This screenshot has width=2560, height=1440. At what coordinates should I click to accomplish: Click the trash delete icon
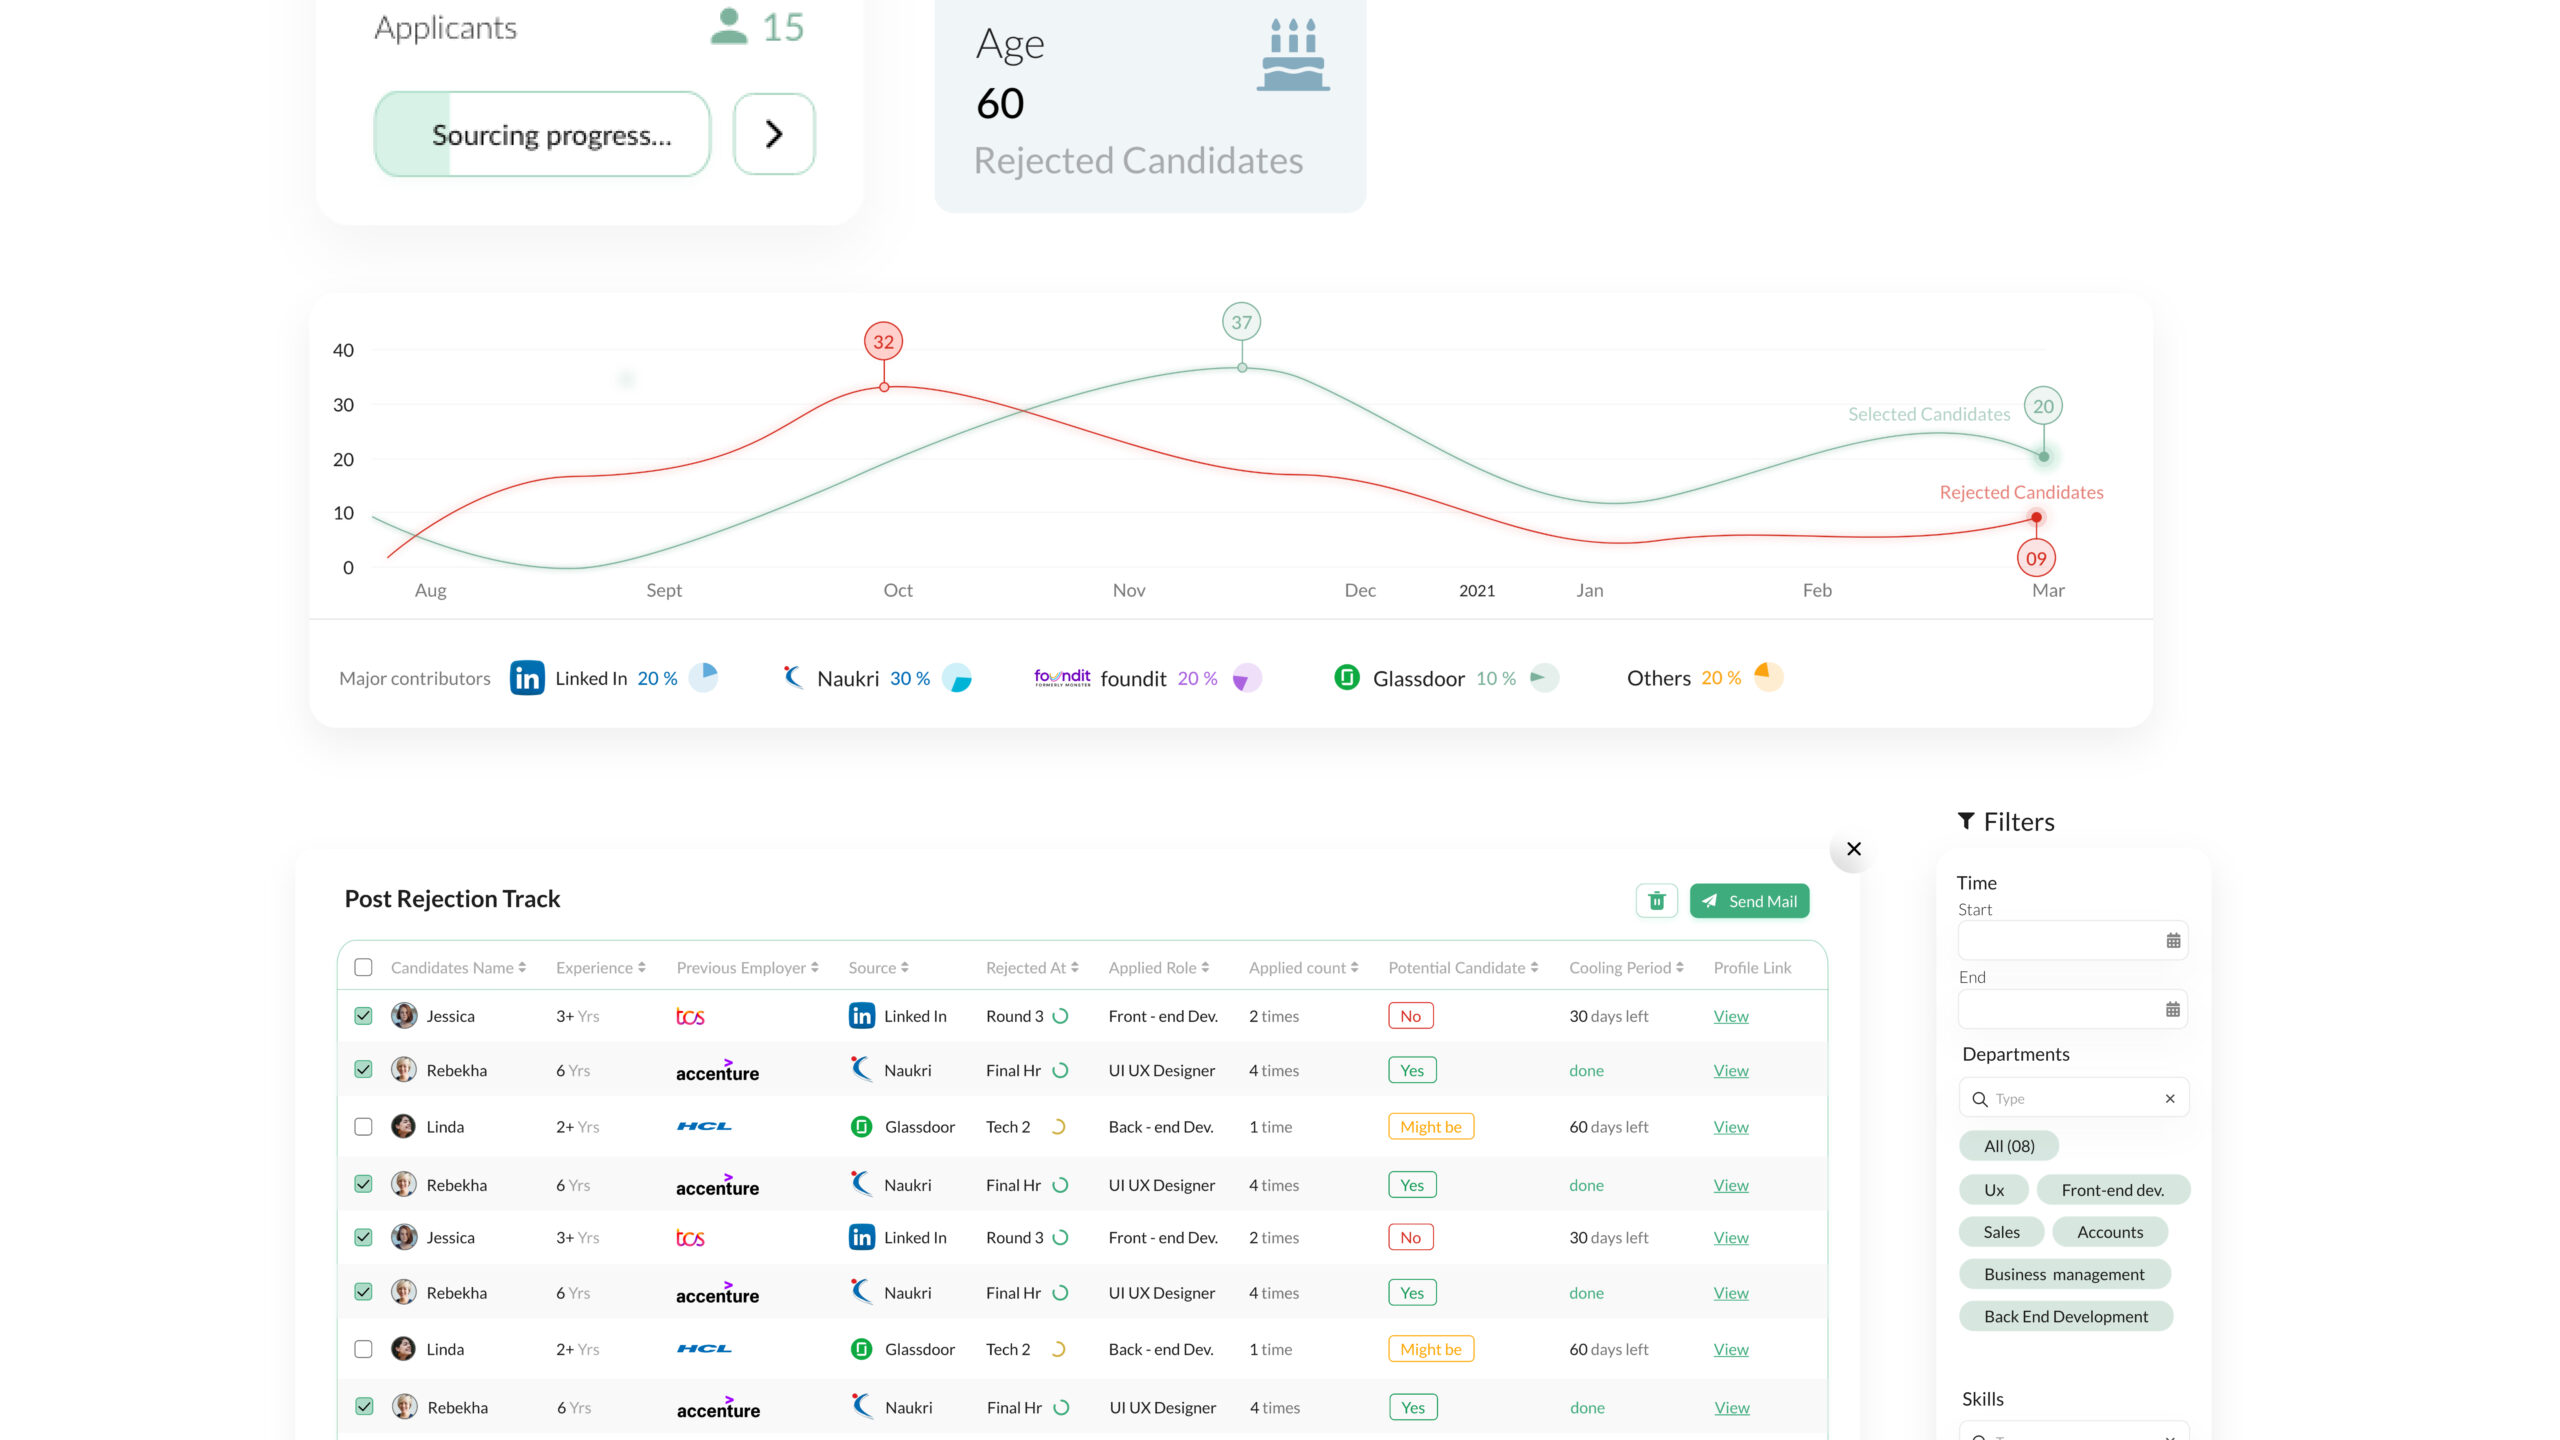coord(1656,901)
